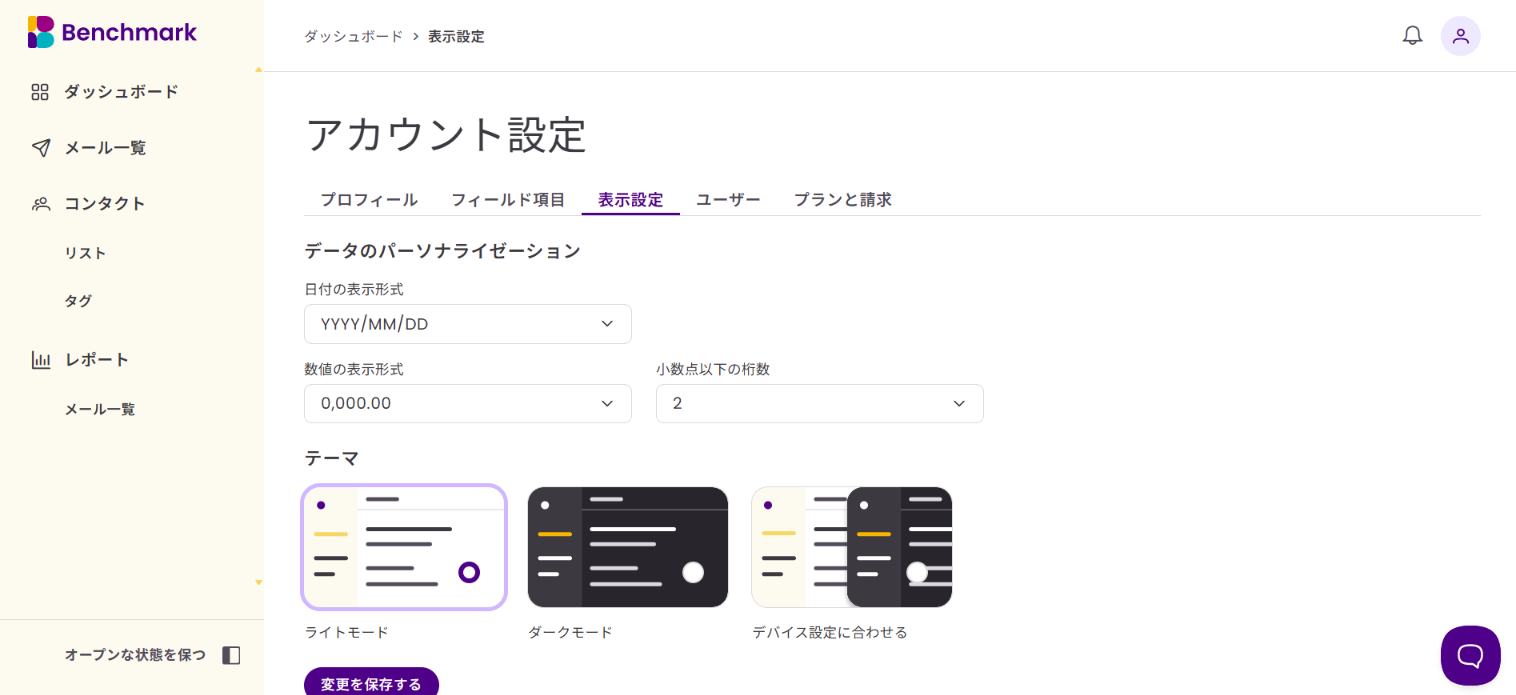
Task: Click the sidebar collapse panel icon
Action: [x=231, y=655]
